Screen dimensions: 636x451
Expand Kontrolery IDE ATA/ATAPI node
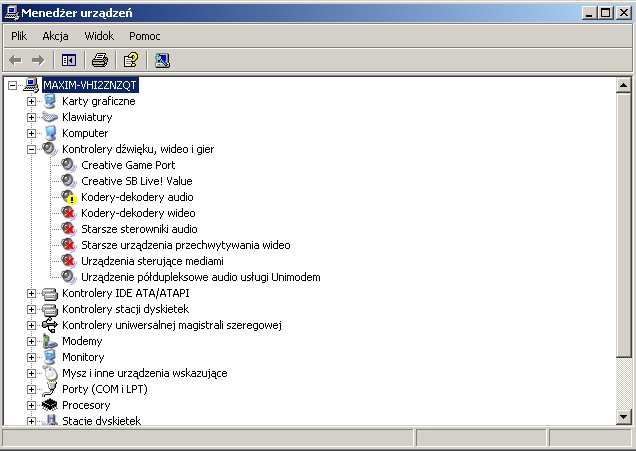(31, 293)
